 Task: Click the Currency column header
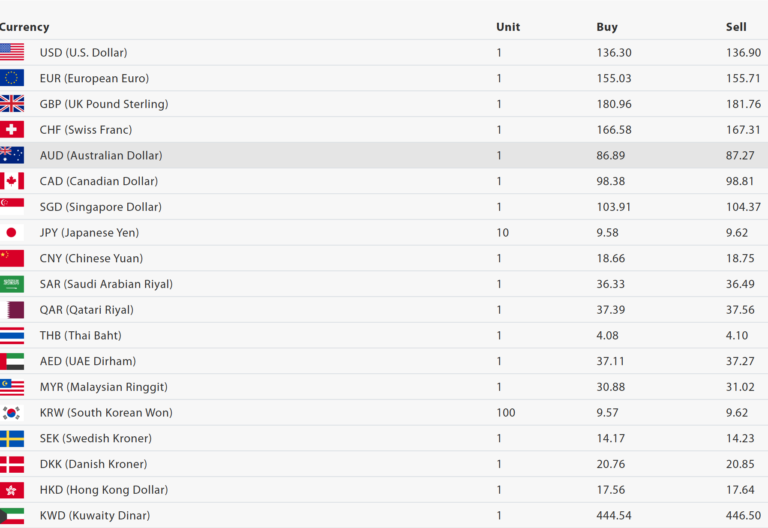(24, 27)
